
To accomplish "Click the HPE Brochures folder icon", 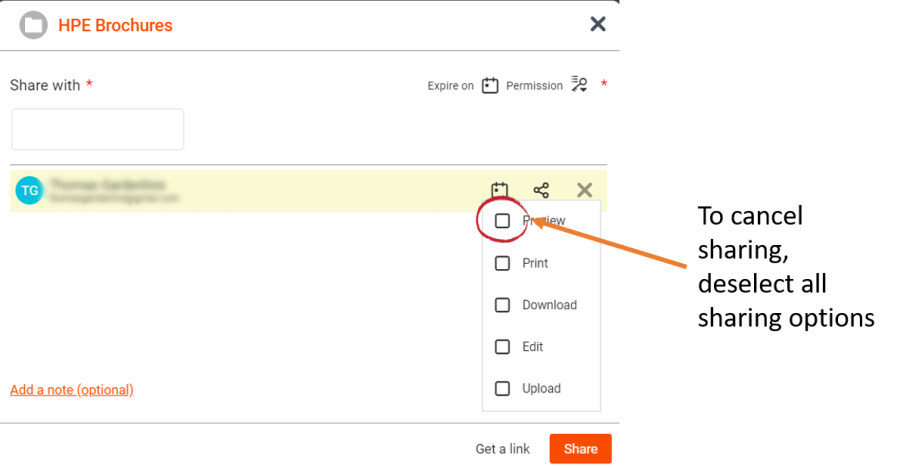I will (x=33, y=25).
